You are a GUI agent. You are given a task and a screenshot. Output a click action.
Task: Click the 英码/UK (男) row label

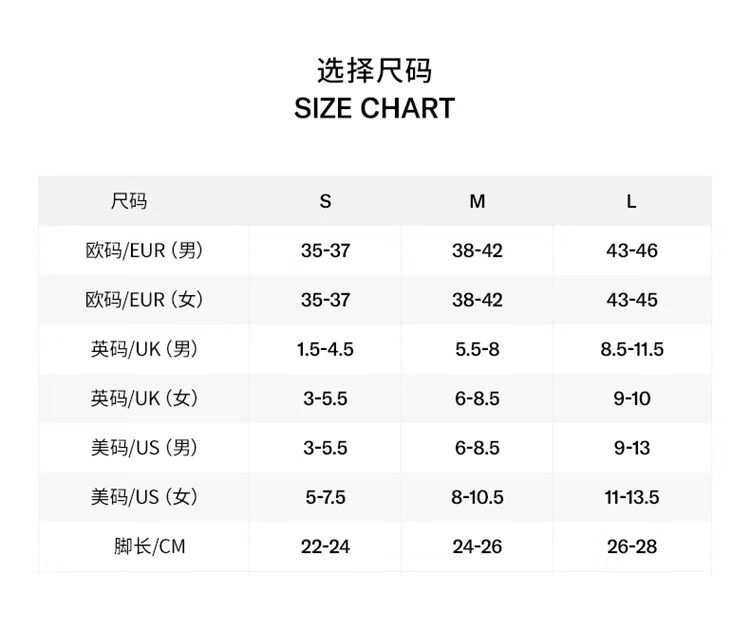tap(144, 349)
